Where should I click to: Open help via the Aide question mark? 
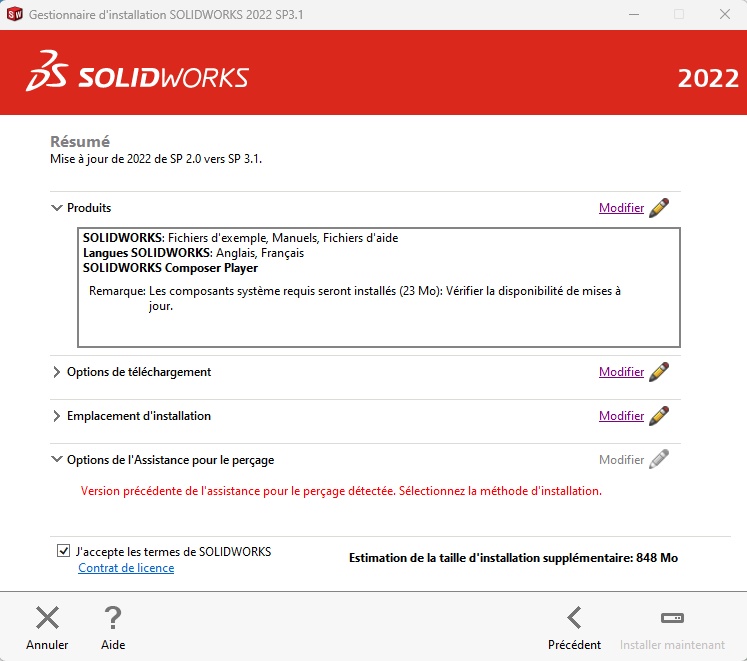[113, 618]
